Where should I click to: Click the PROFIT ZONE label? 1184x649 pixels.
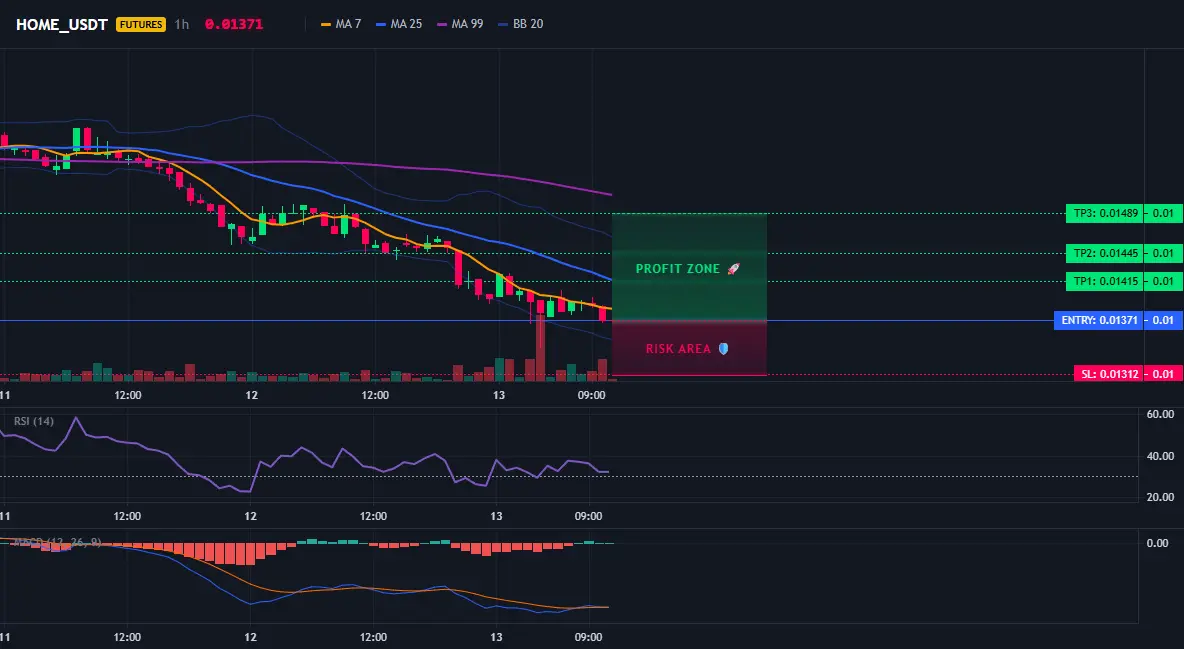(x=678, y=269)
